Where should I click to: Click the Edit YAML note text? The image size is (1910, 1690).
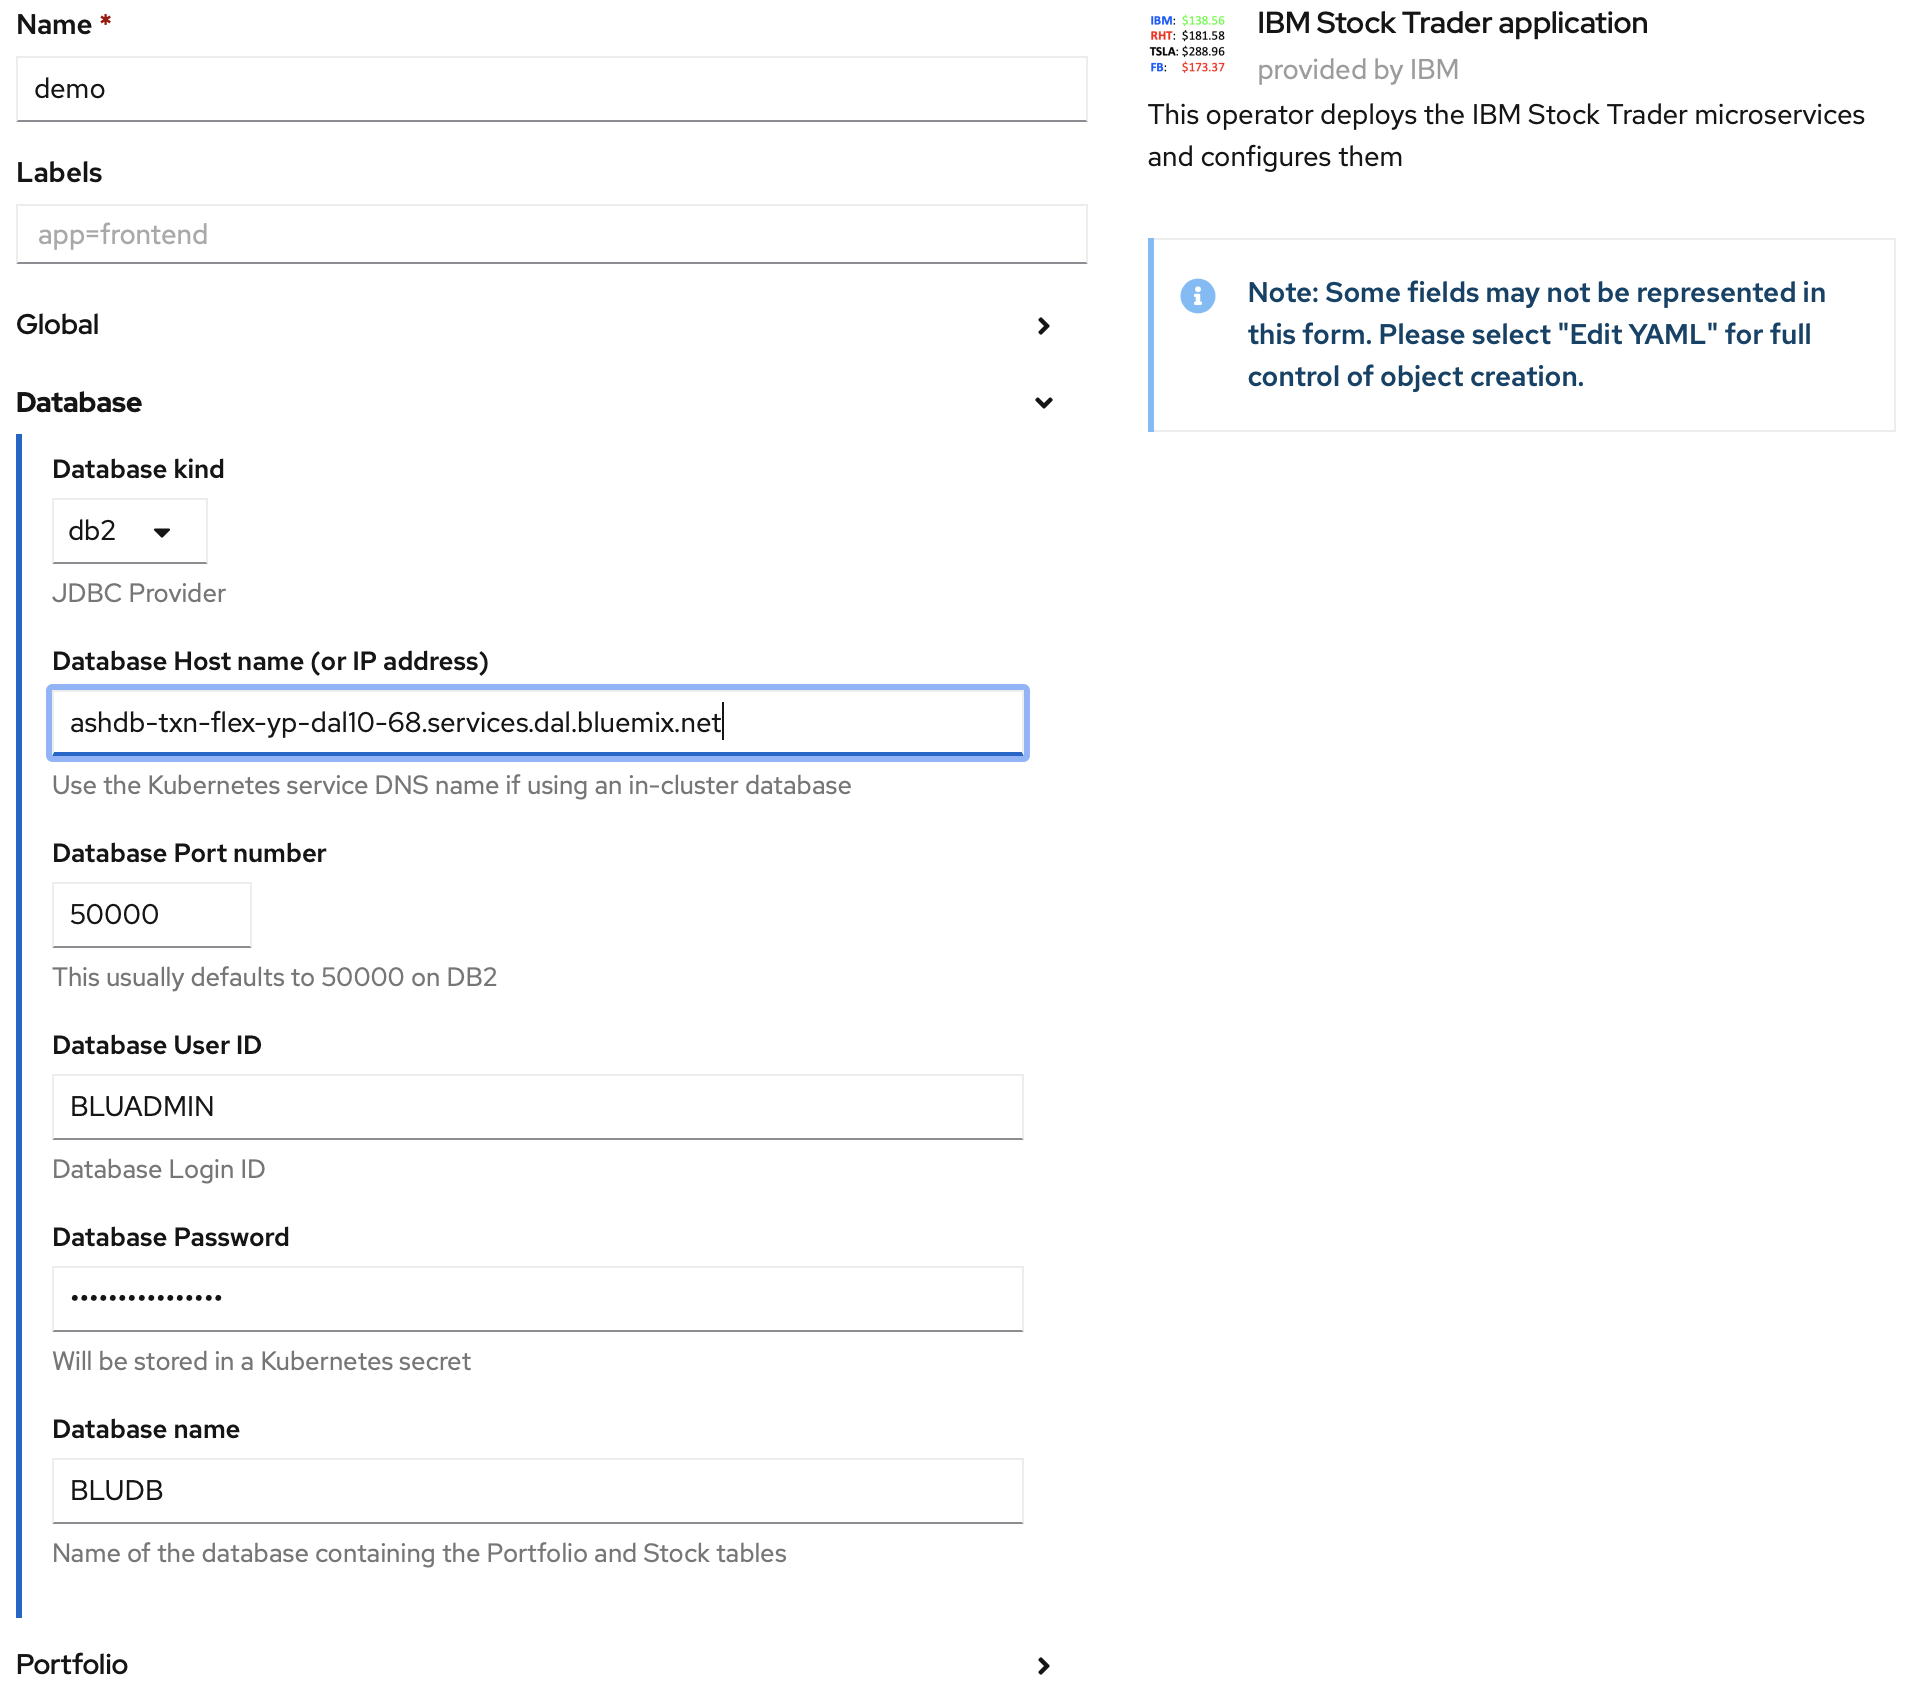click(1536, 334)
